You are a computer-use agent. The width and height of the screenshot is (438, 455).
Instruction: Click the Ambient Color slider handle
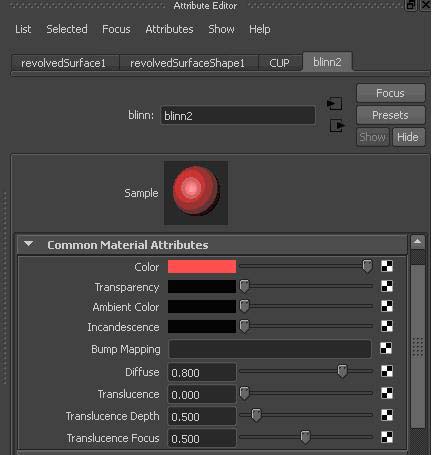pyautogui.click(x=244, y=306)
